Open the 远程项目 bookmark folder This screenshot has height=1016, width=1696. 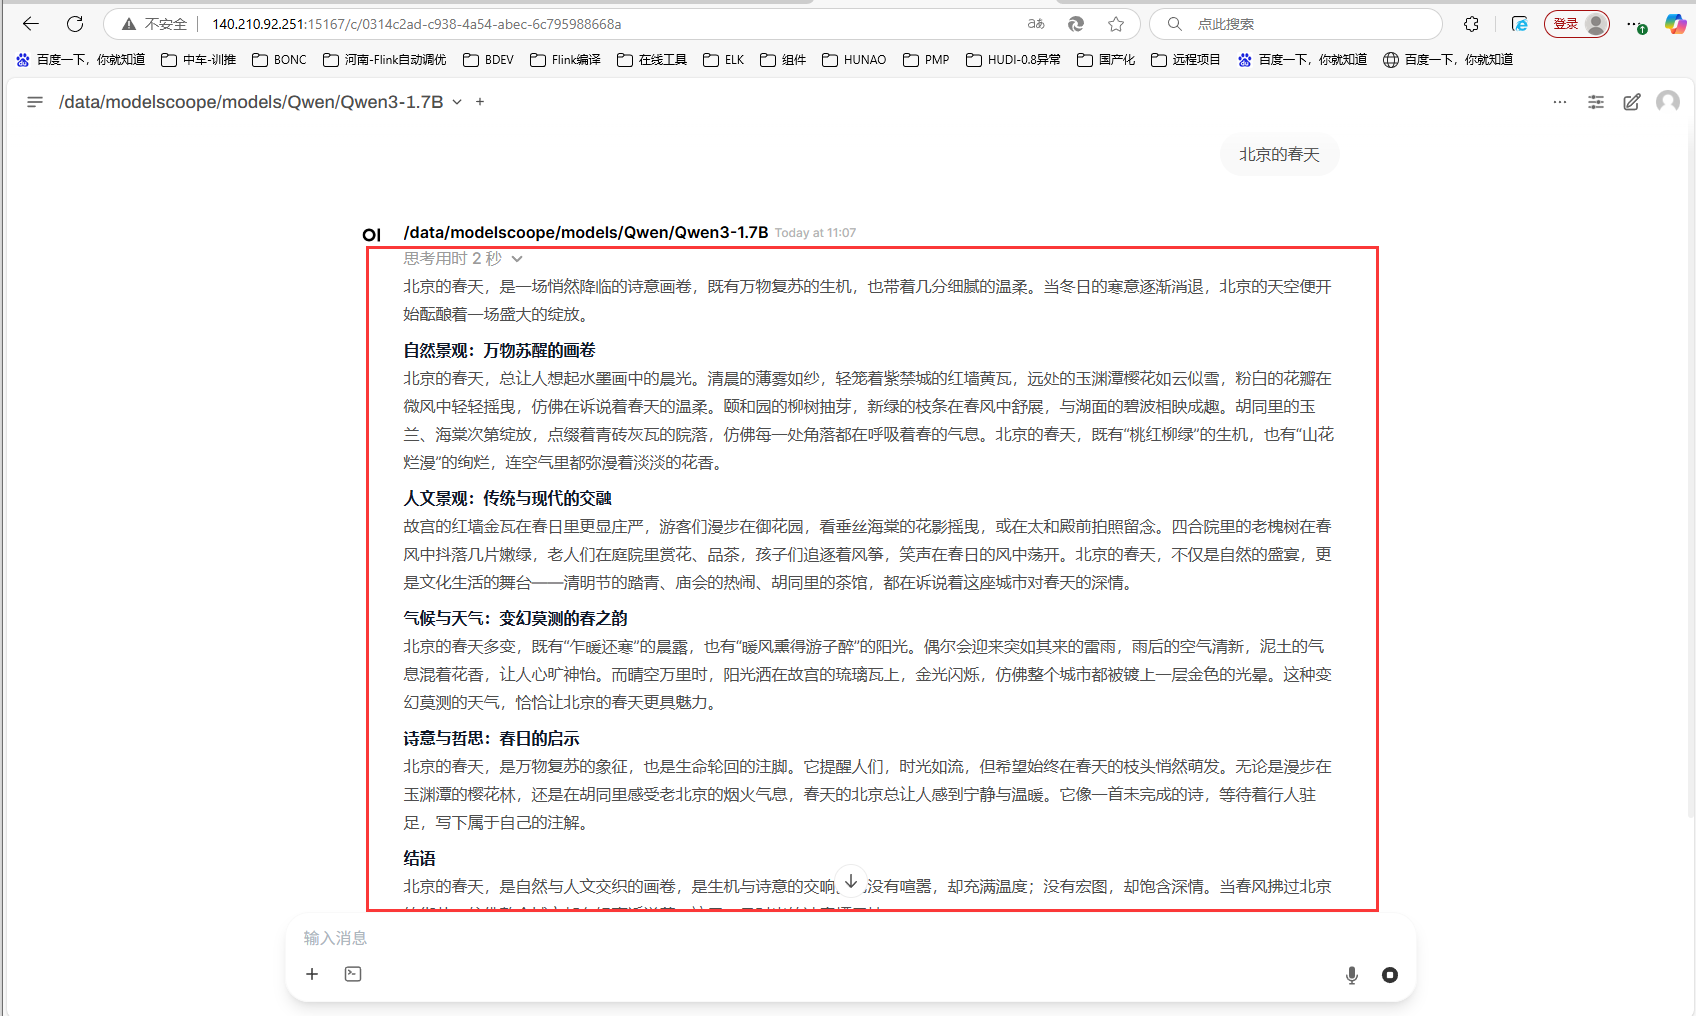[x=1185, y=60]
